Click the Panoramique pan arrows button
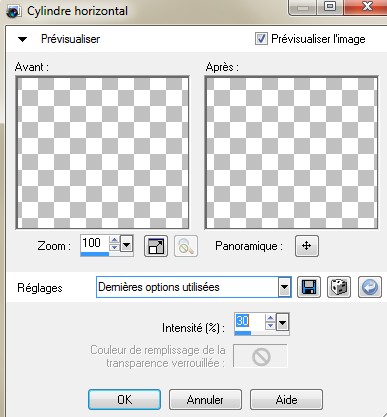Viewport: 387px width, 417px height. [x=307, y=246]
